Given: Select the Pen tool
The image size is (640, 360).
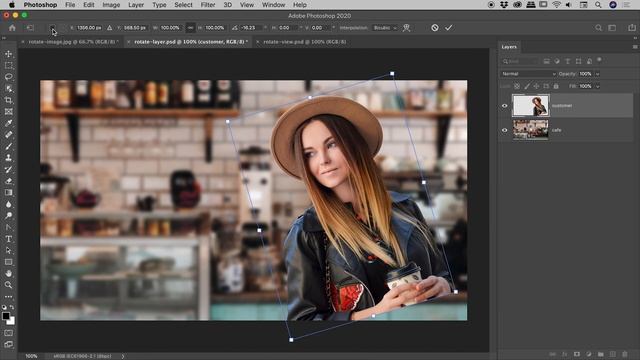Looking at the screenshot, I should [x=8, y=227].
